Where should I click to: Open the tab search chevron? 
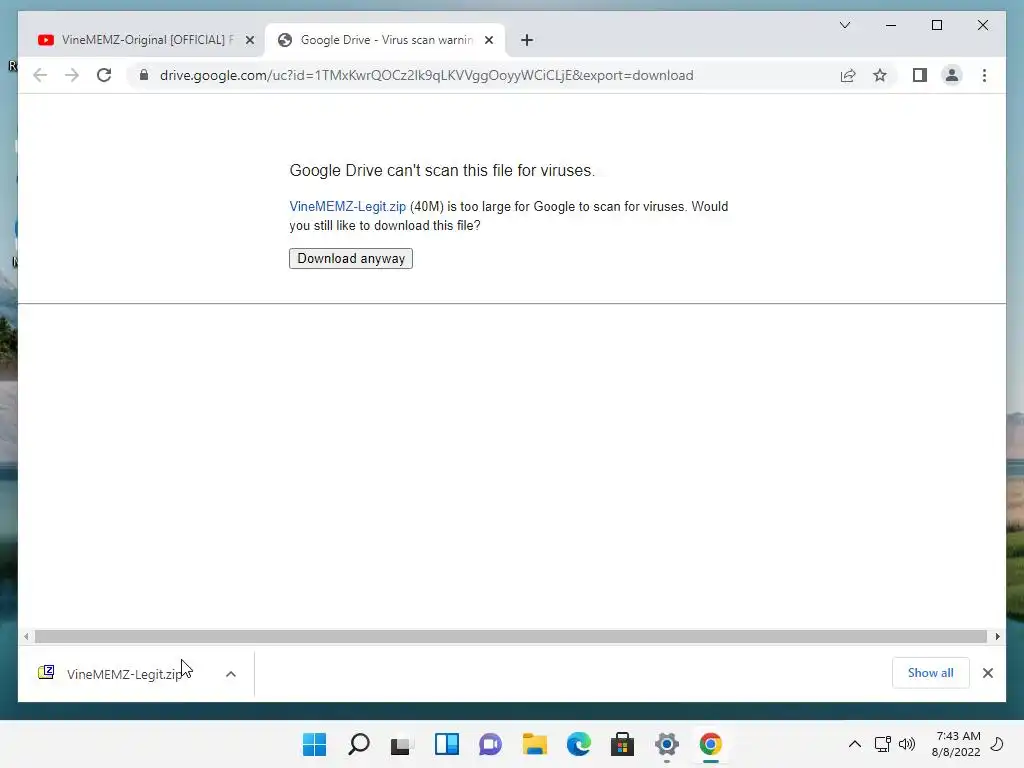tap(844, 25)
